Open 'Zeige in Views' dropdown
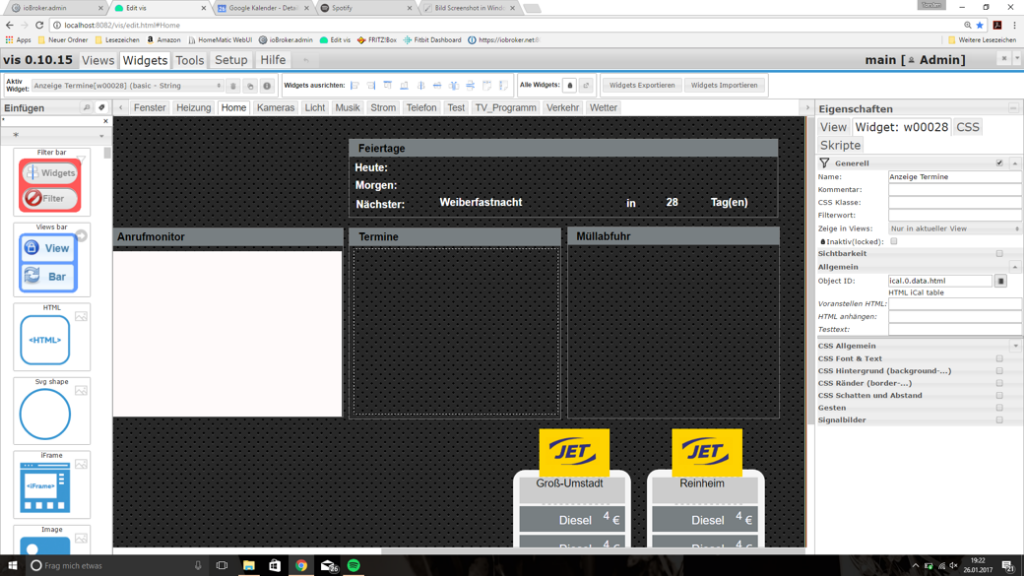This screenshot has width=1024, height=576. (953, 229)
